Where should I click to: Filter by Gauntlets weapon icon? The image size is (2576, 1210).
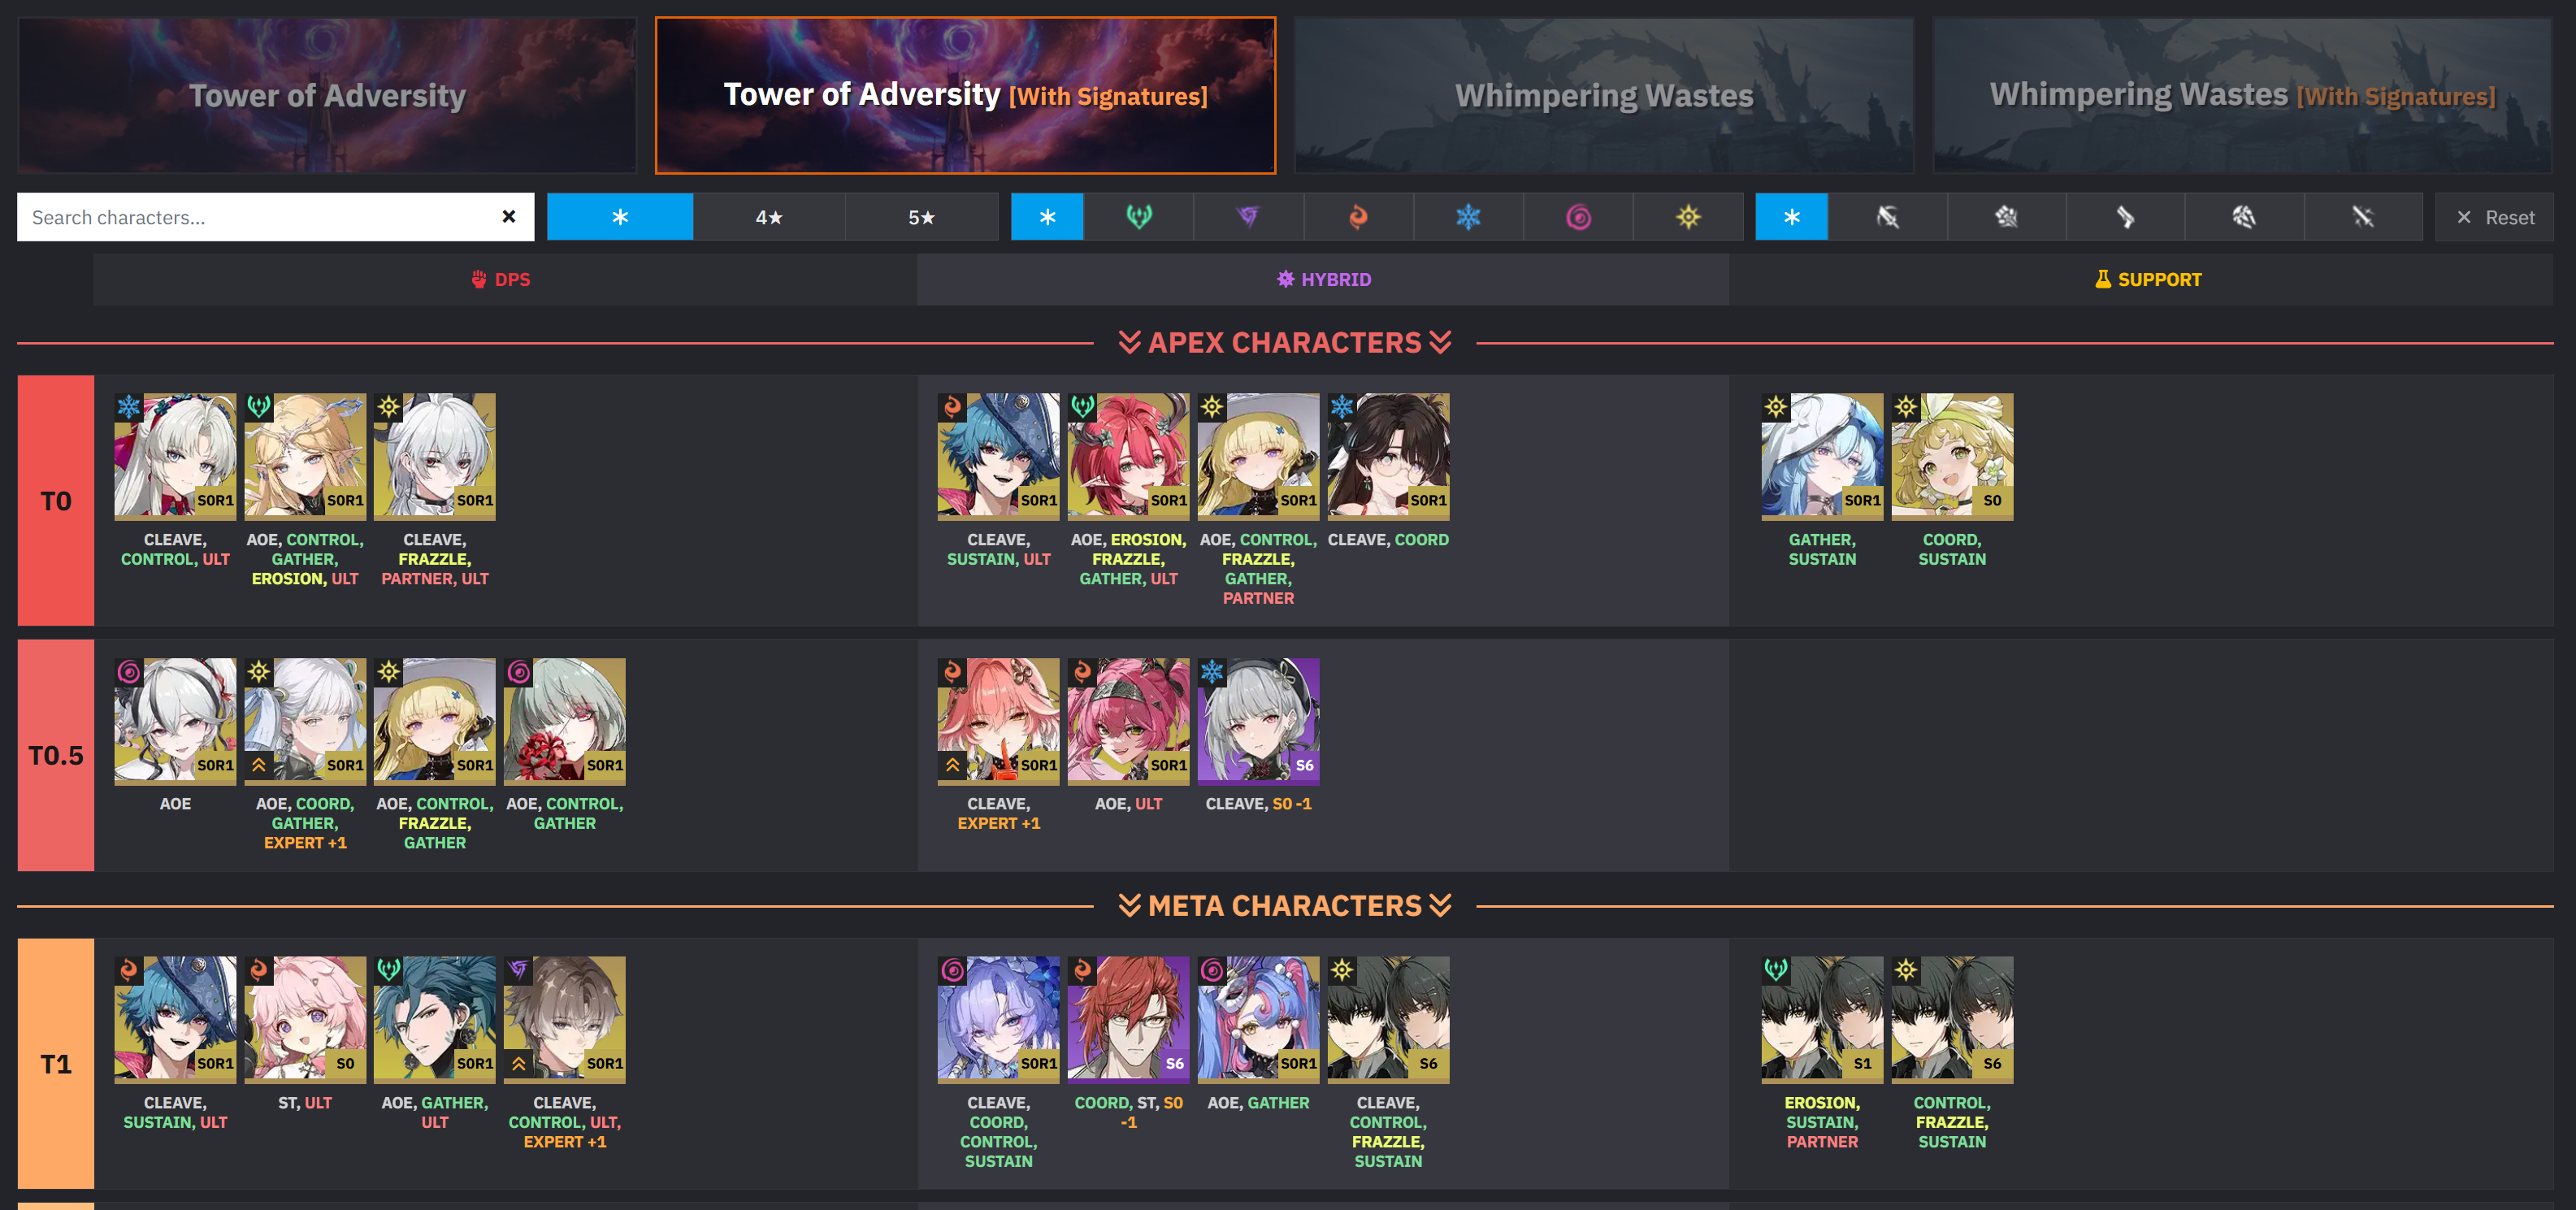[x=2006, y=217]
